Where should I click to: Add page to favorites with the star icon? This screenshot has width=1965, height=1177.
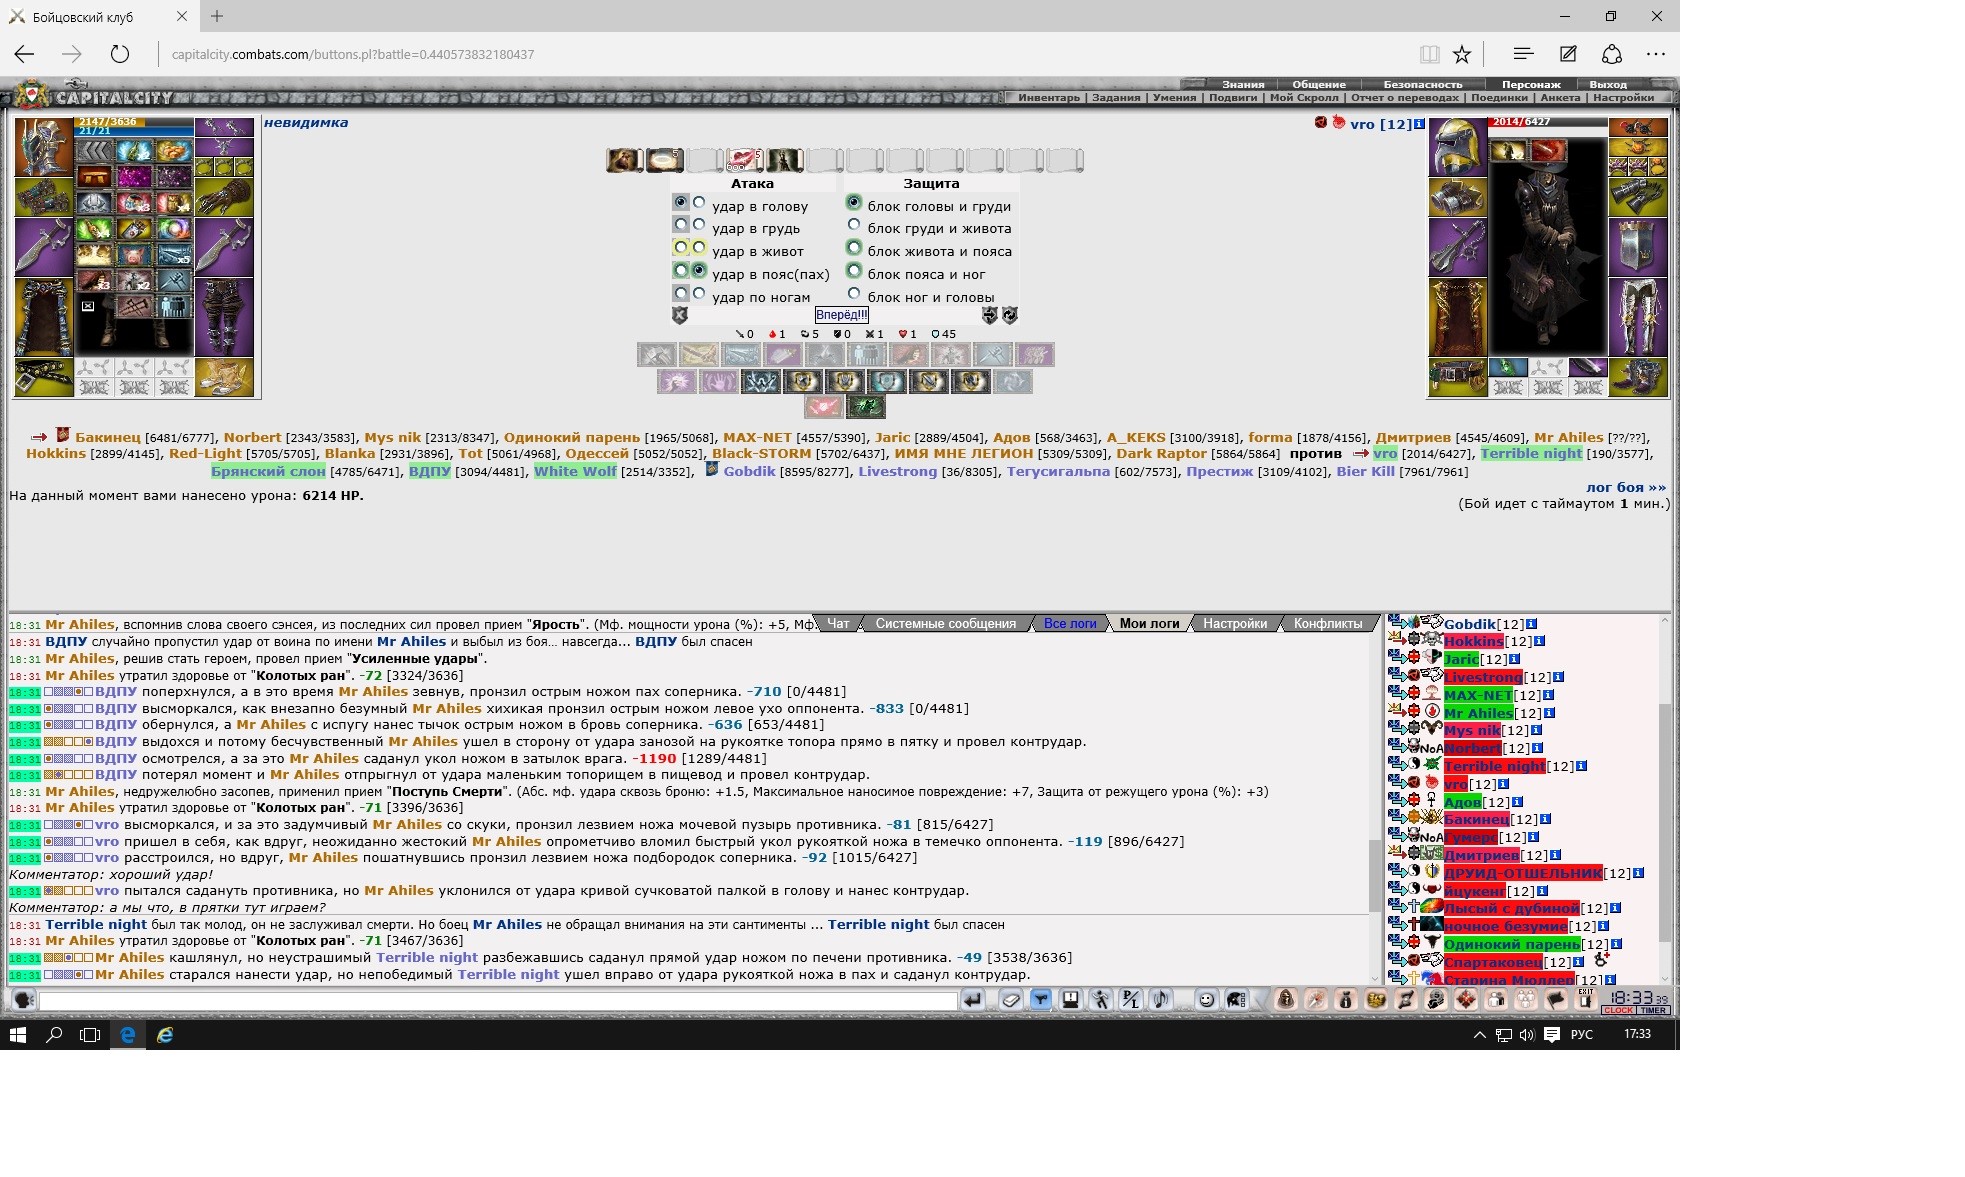1462,54
